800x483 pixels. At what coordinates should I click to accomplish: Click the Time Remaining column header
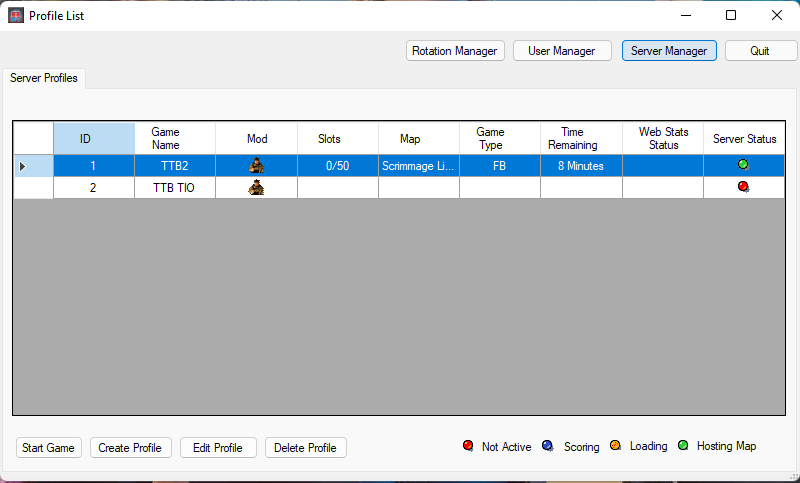582,139
